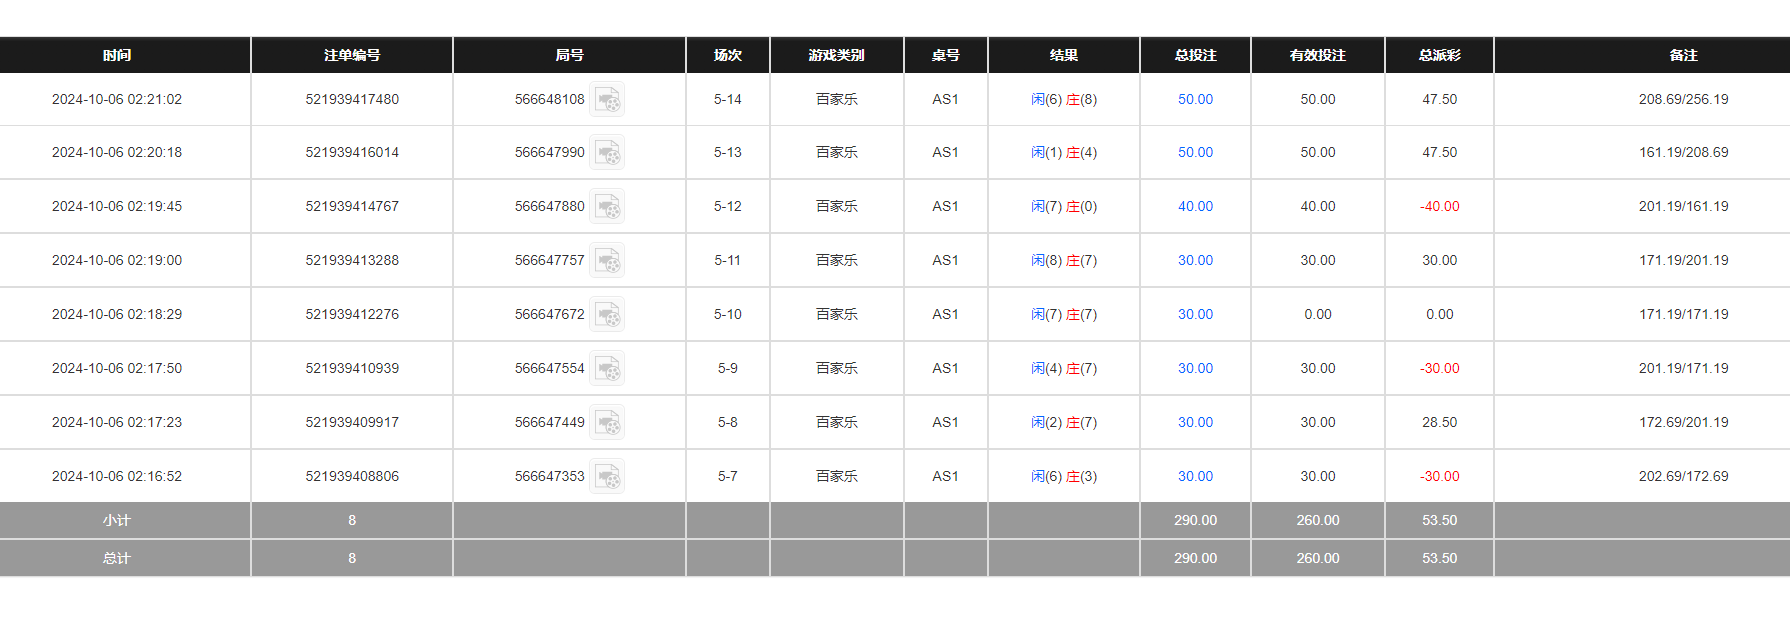Viewport: 1790px width, 627px height.
Task: Open video replay for round 566648108
Action: (607, 100)
